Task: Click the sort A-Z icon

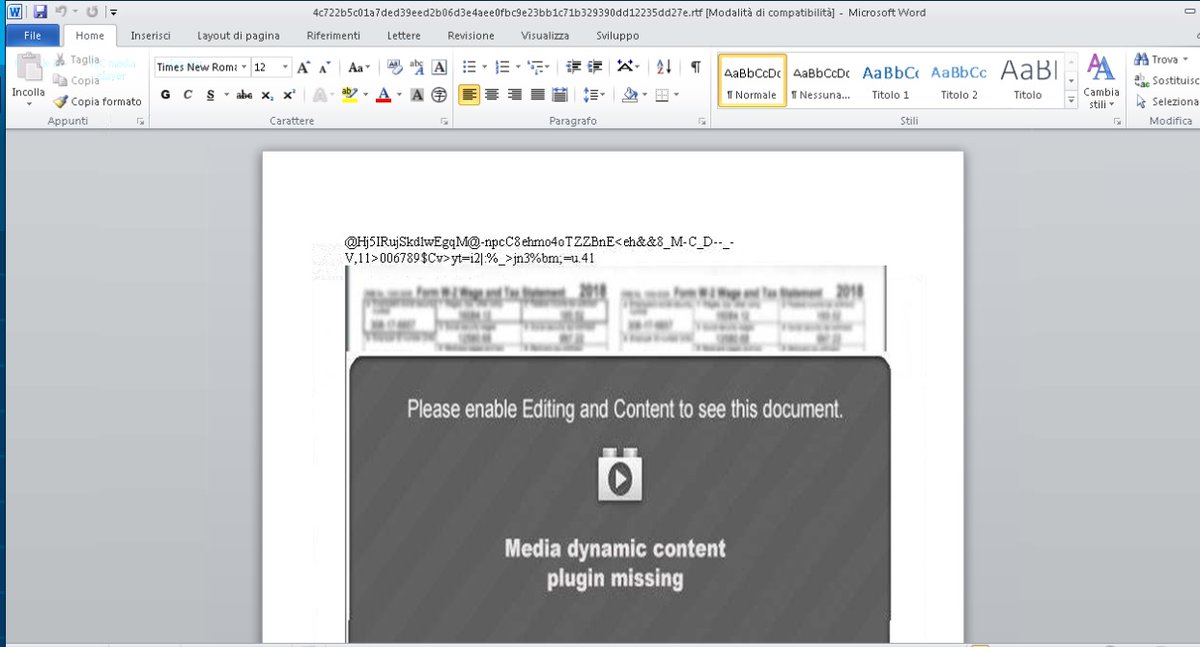Action: pyautogui.click(x=664, y=67)
